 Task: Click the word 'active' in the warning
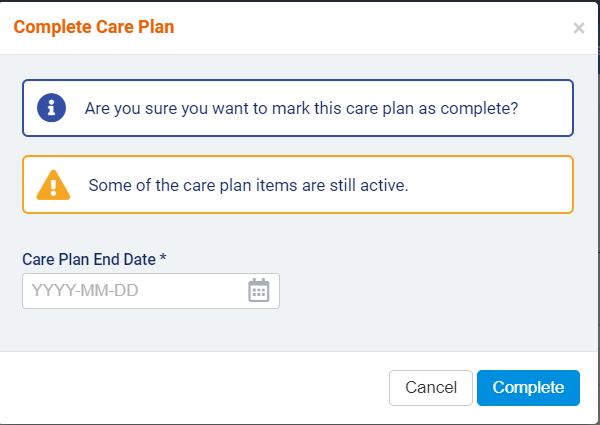(x=383, y=185)
